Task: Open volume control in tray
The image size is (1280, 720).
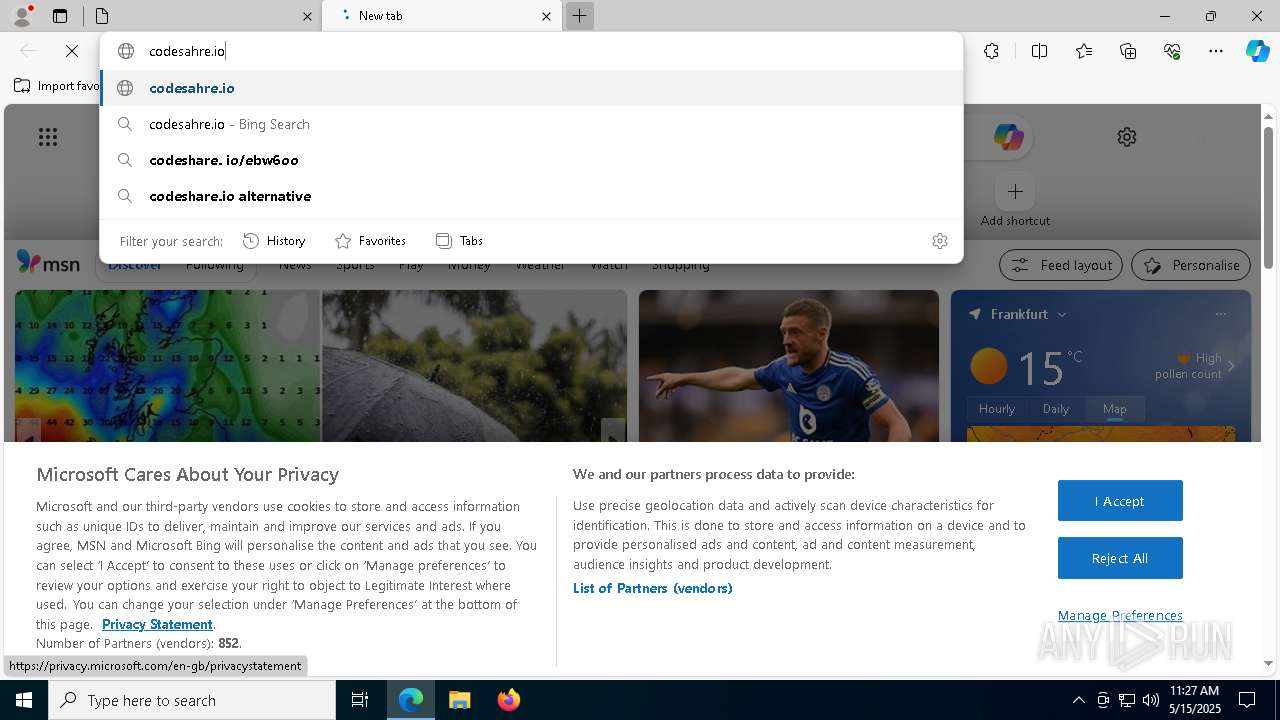Action: coord(1150,700)
